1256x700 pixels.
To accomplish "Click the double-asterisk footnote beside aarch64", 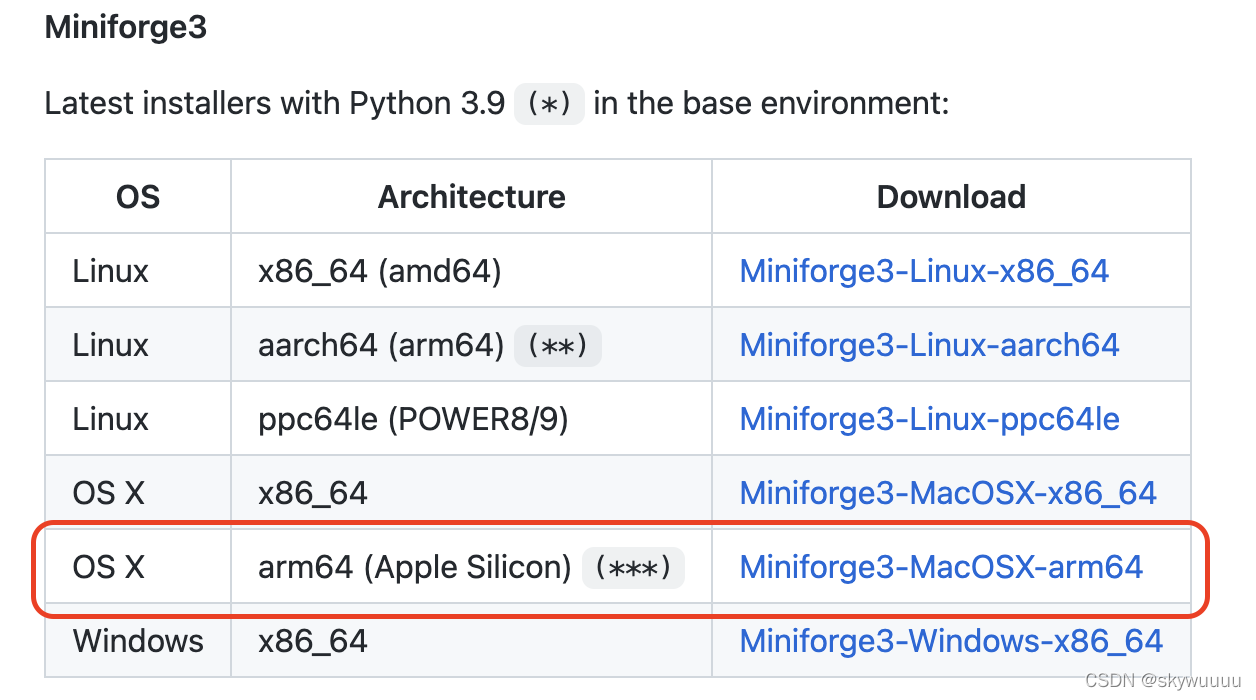I will coord(557,346).
